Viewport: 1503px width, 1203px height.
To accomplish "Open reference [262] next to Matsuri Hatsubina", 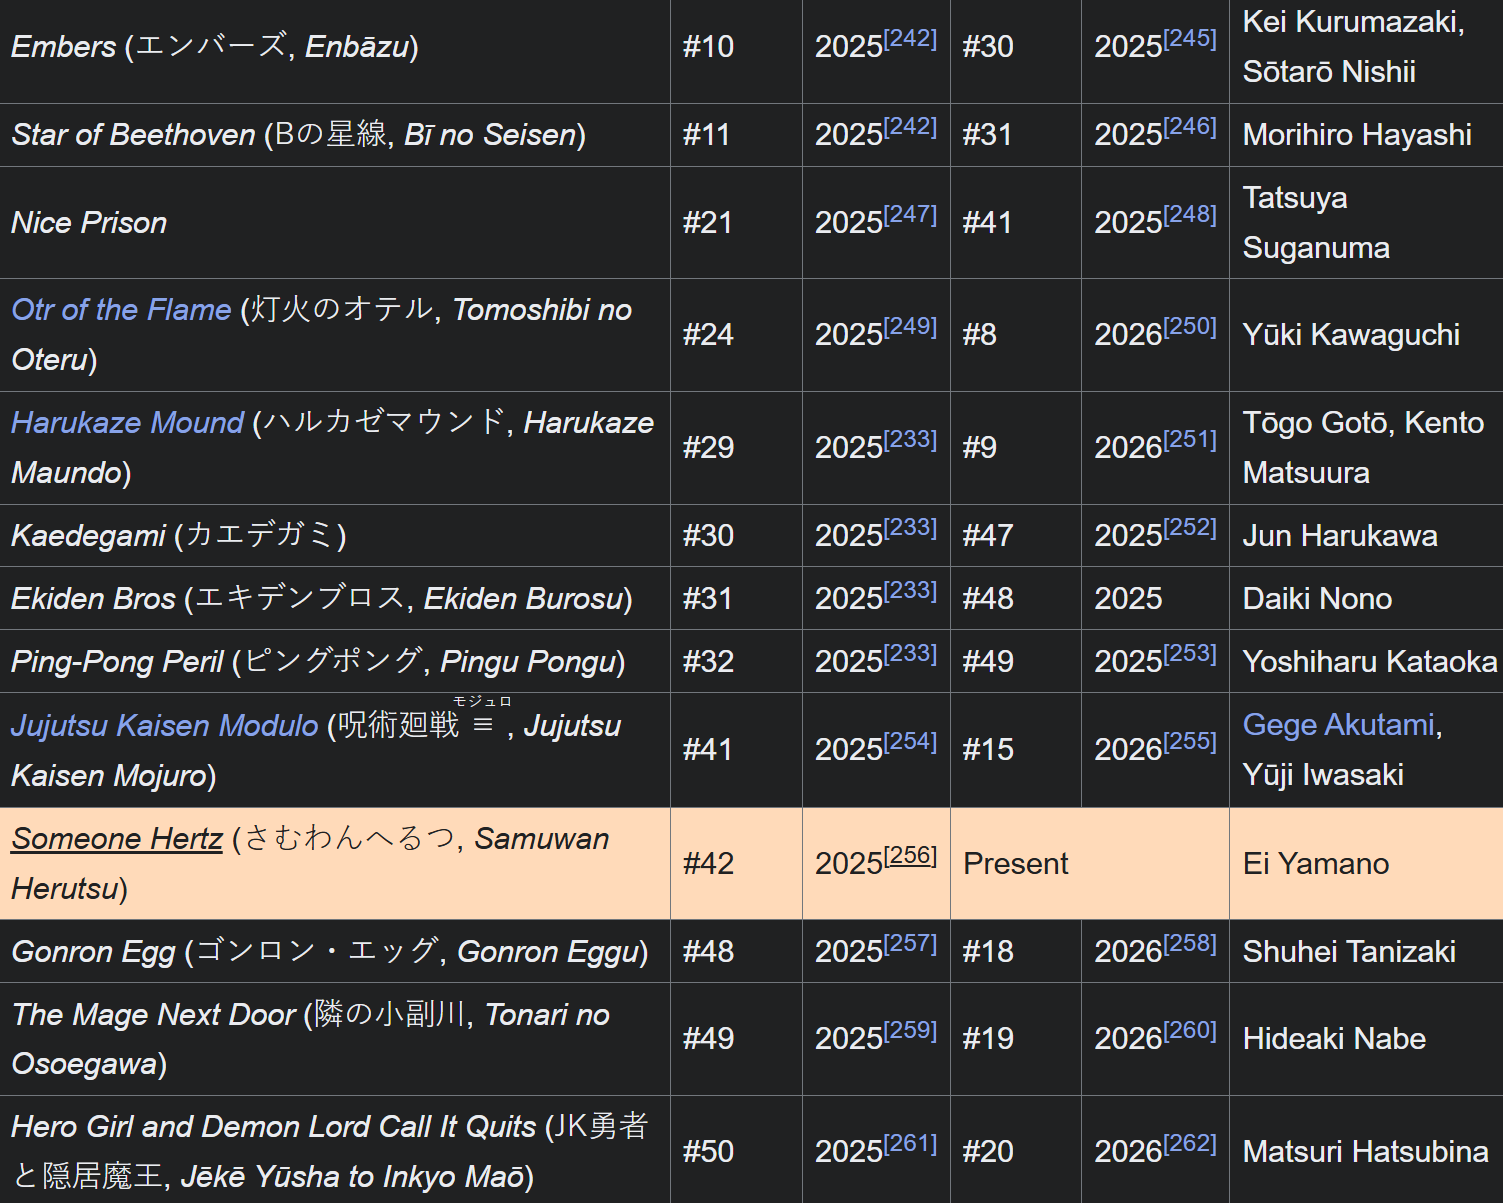I will click(1190, 1144).
